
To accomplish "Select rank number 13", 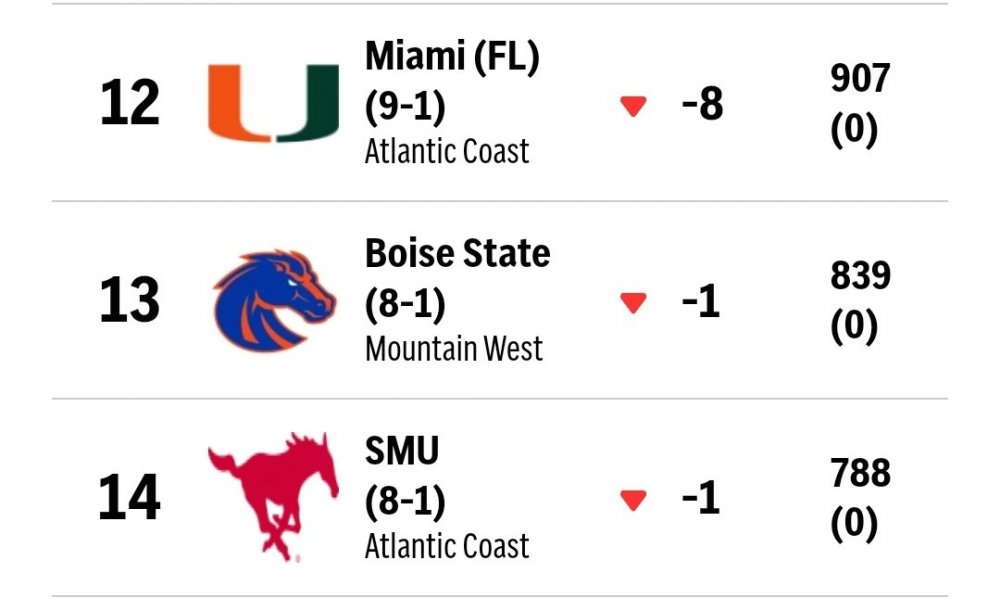I will tap(130, 301).
